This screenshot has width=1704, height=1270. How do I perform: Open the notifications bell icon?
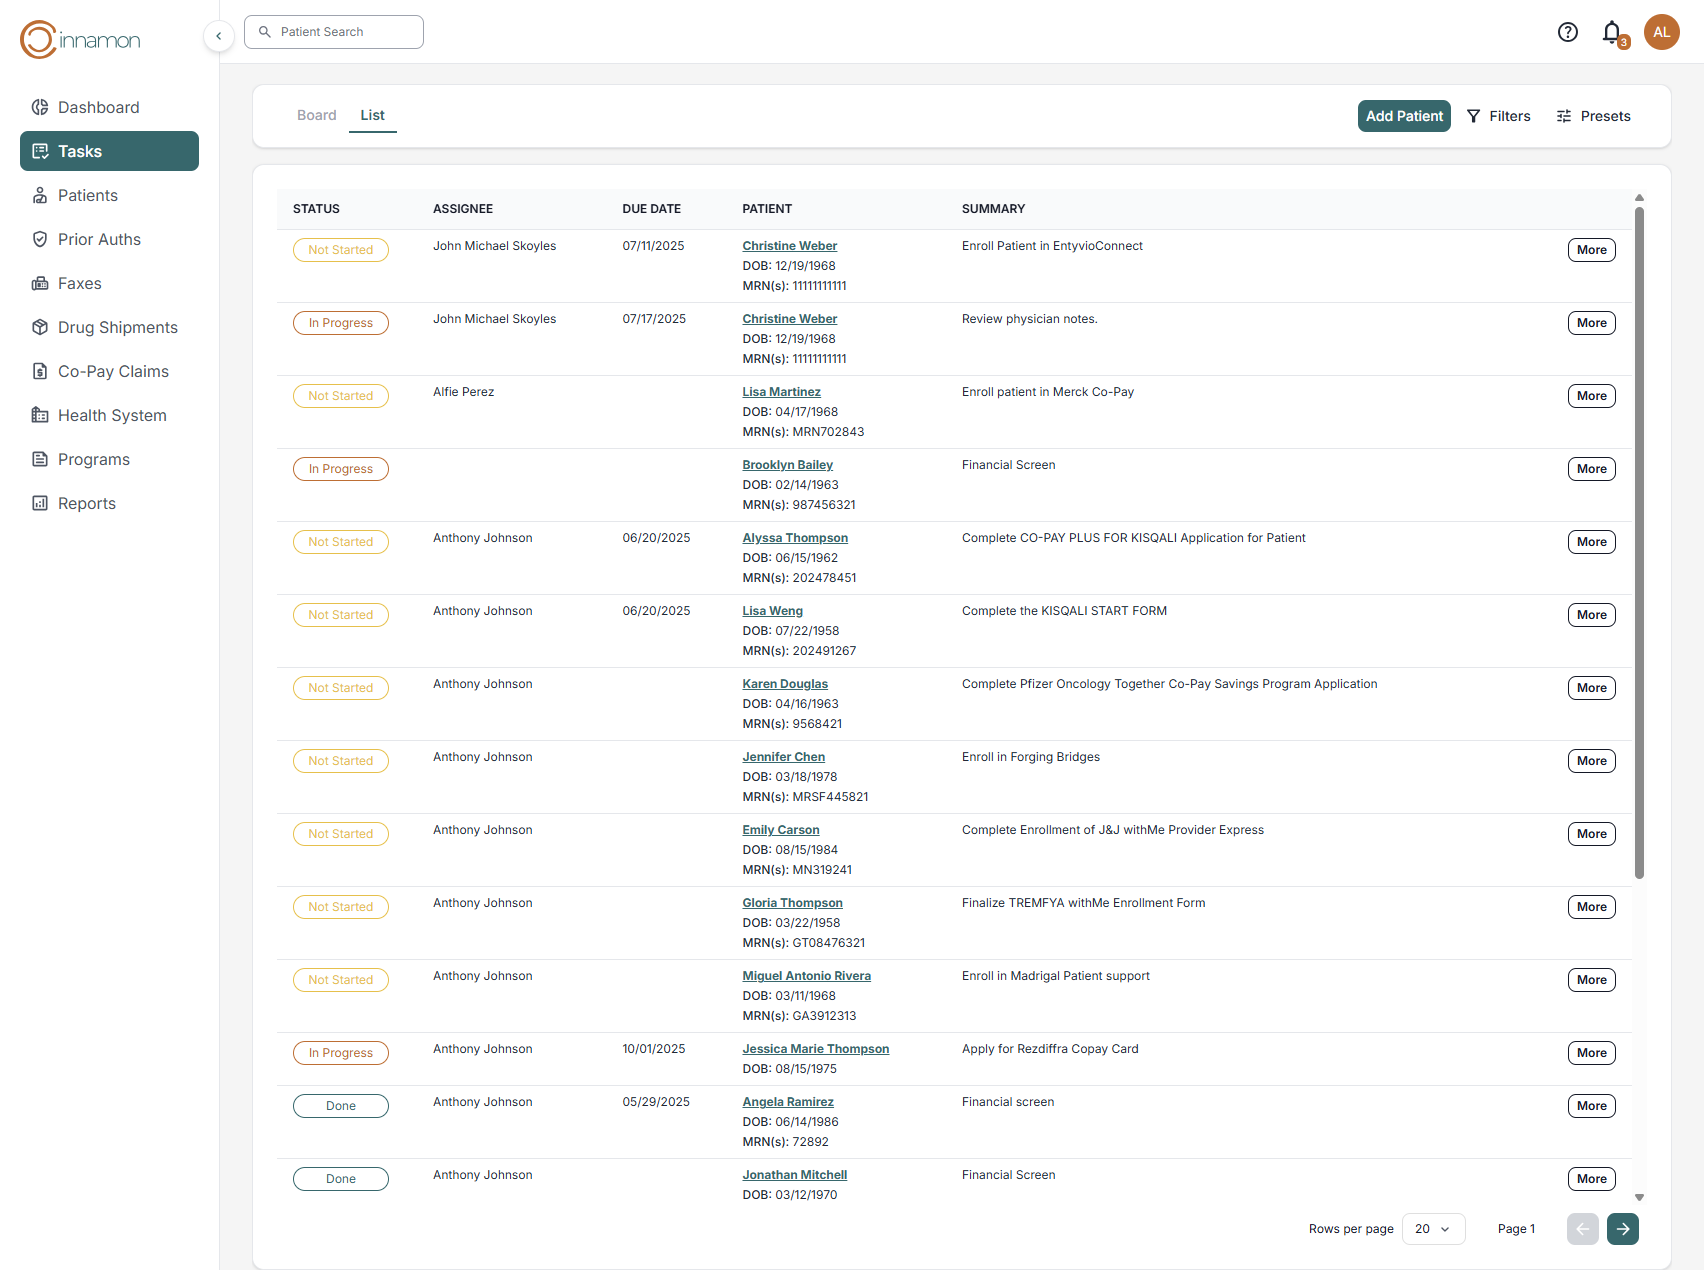(x=1611, y=32)
